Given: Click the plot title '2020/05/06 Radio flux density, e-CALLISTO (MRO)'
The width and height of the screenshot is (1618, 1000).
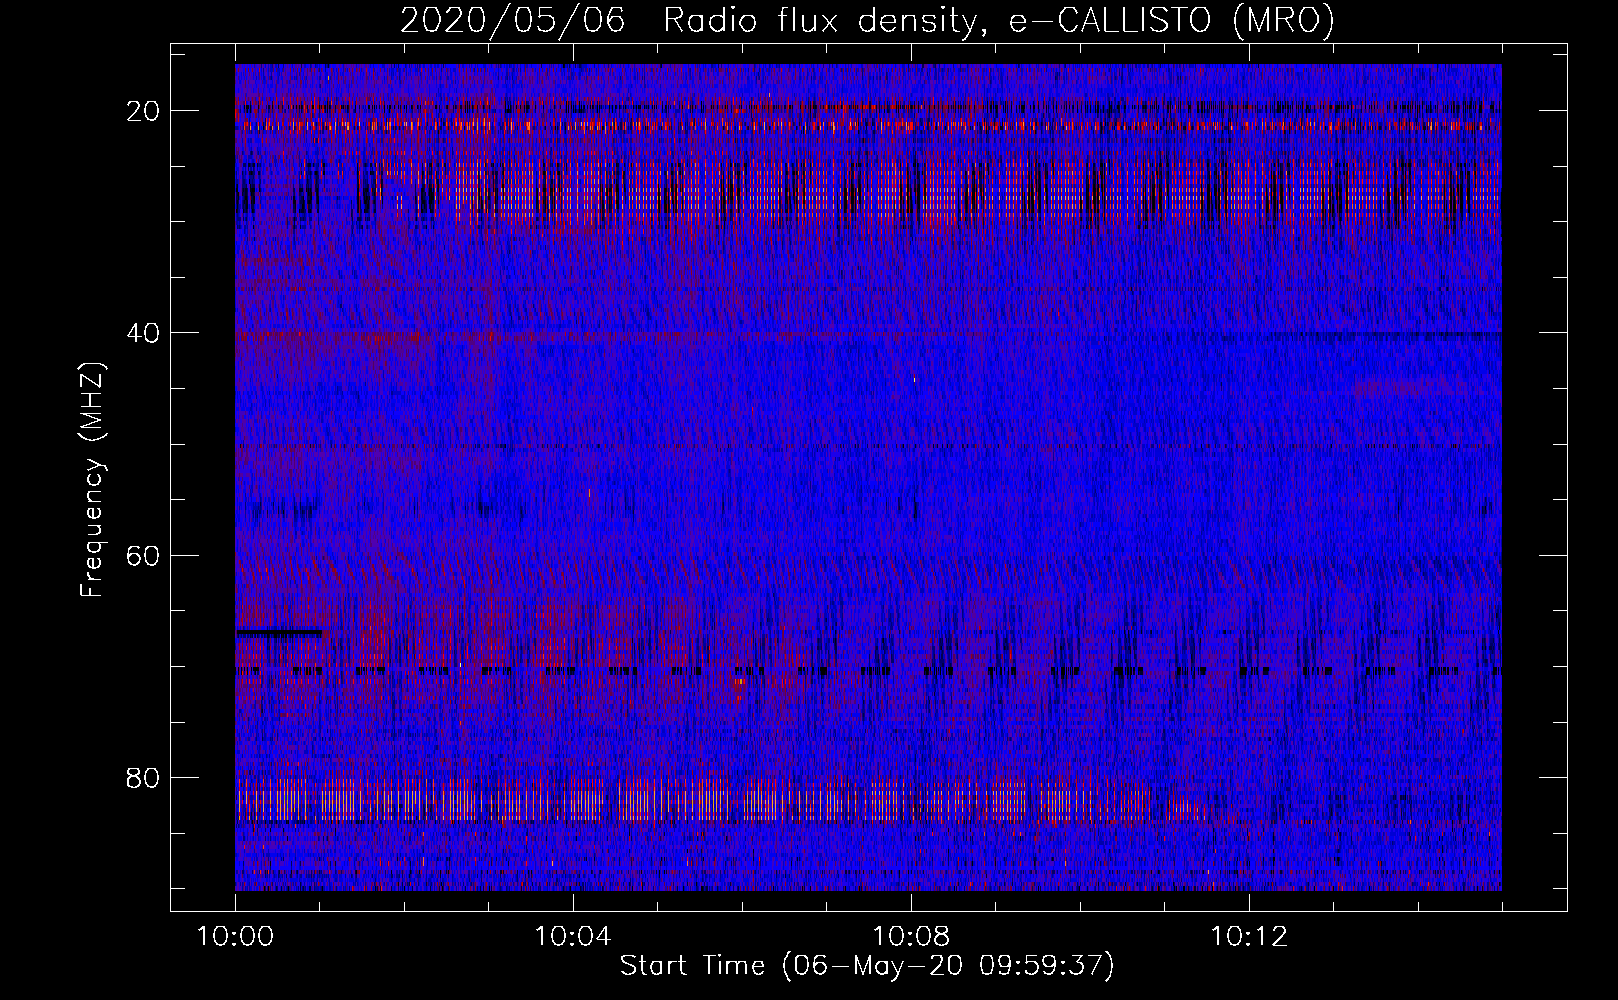Looking at the screenshot, I should (x=867, y=20).
